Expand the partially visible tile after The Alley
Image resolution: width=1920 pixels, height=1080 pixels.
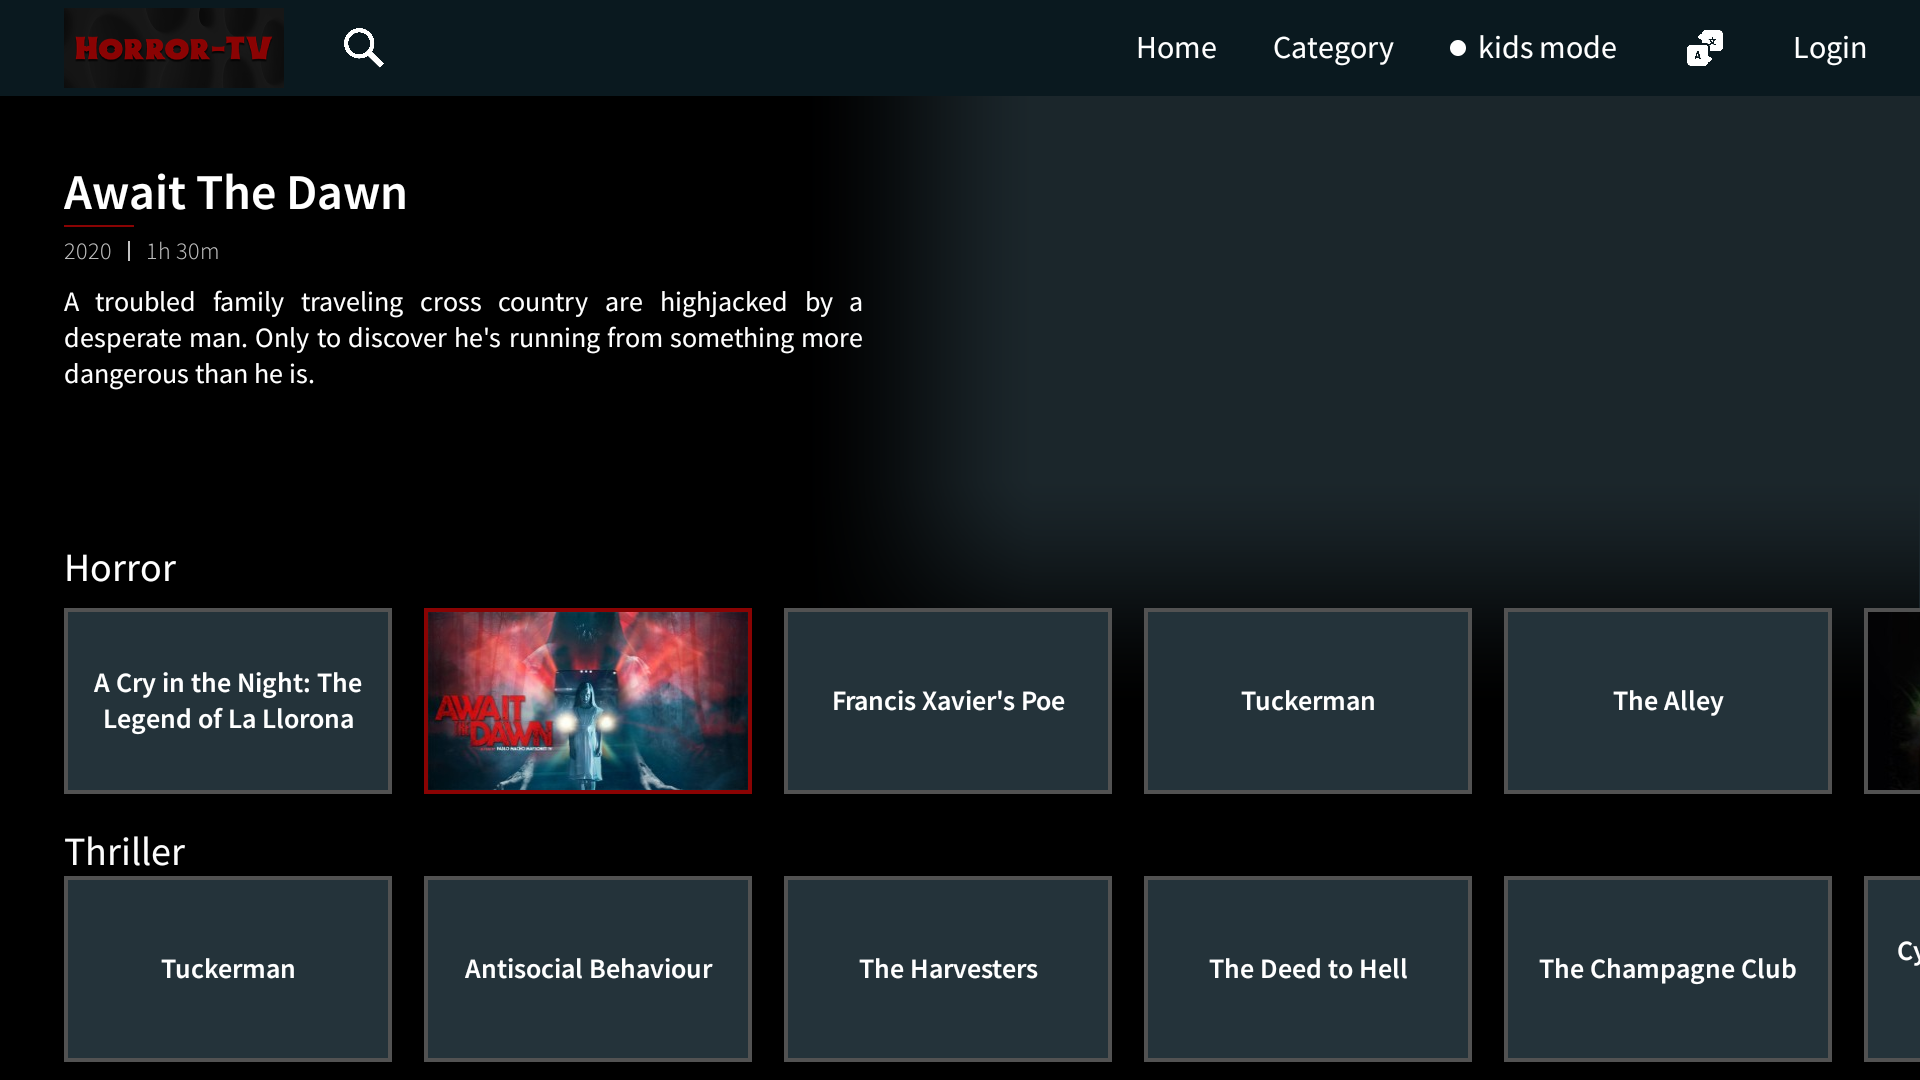pos(1893,700)
